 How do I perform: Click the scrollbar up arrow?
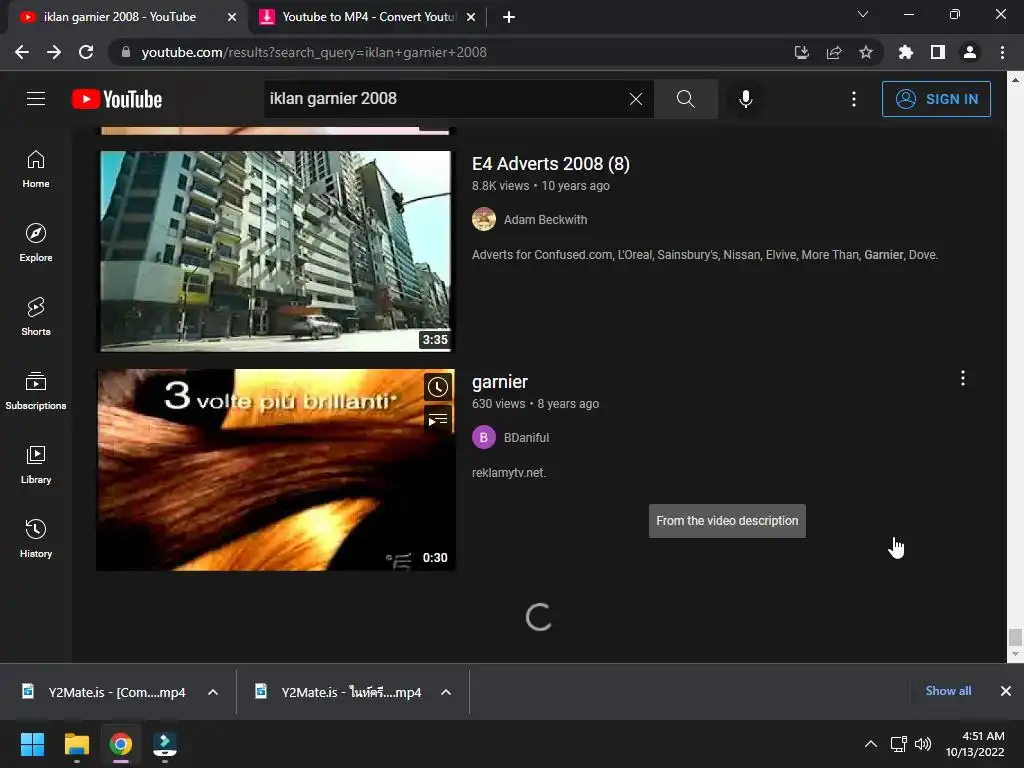pyautogui.click(x=1015, y=80)
